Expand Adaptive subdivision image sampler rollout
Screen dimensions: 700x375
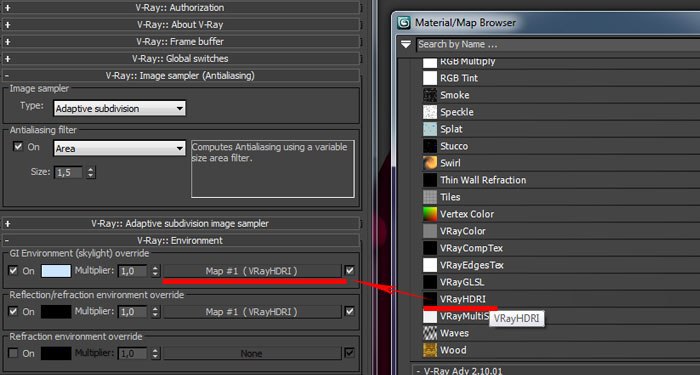[181, 223]
